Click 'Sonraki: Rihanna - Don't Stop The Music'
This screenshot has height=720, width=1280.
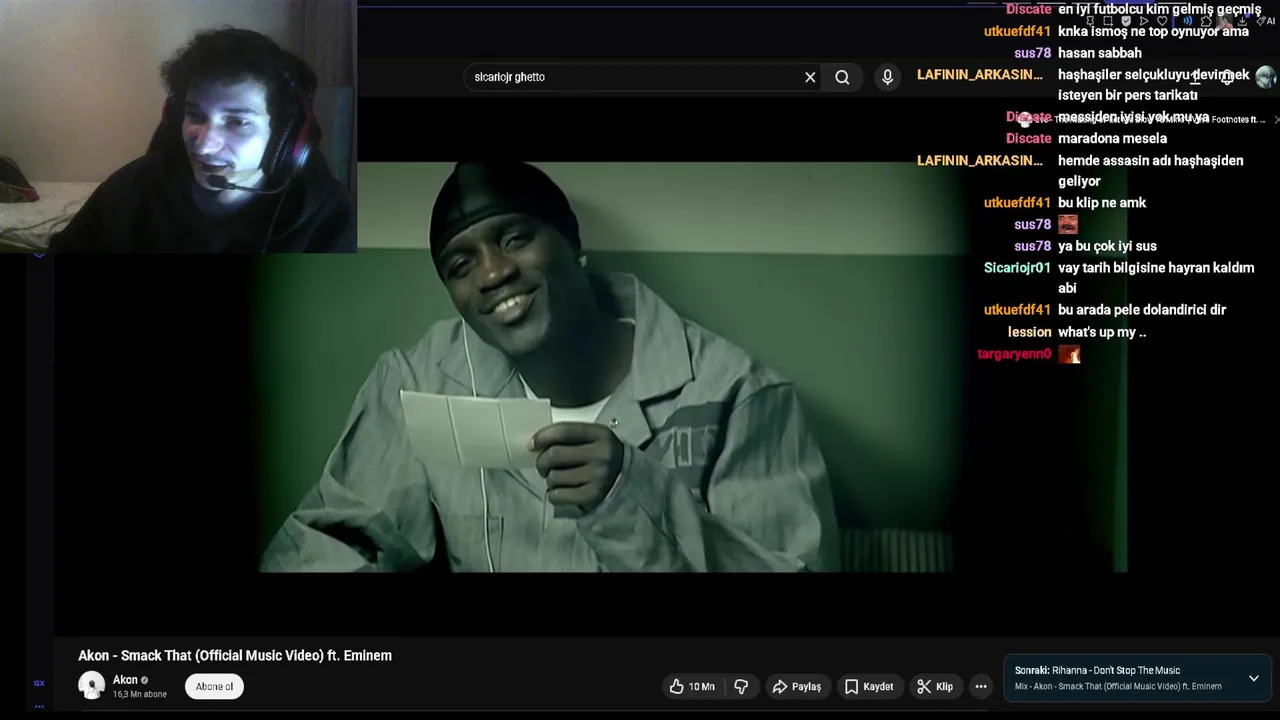1097,670
